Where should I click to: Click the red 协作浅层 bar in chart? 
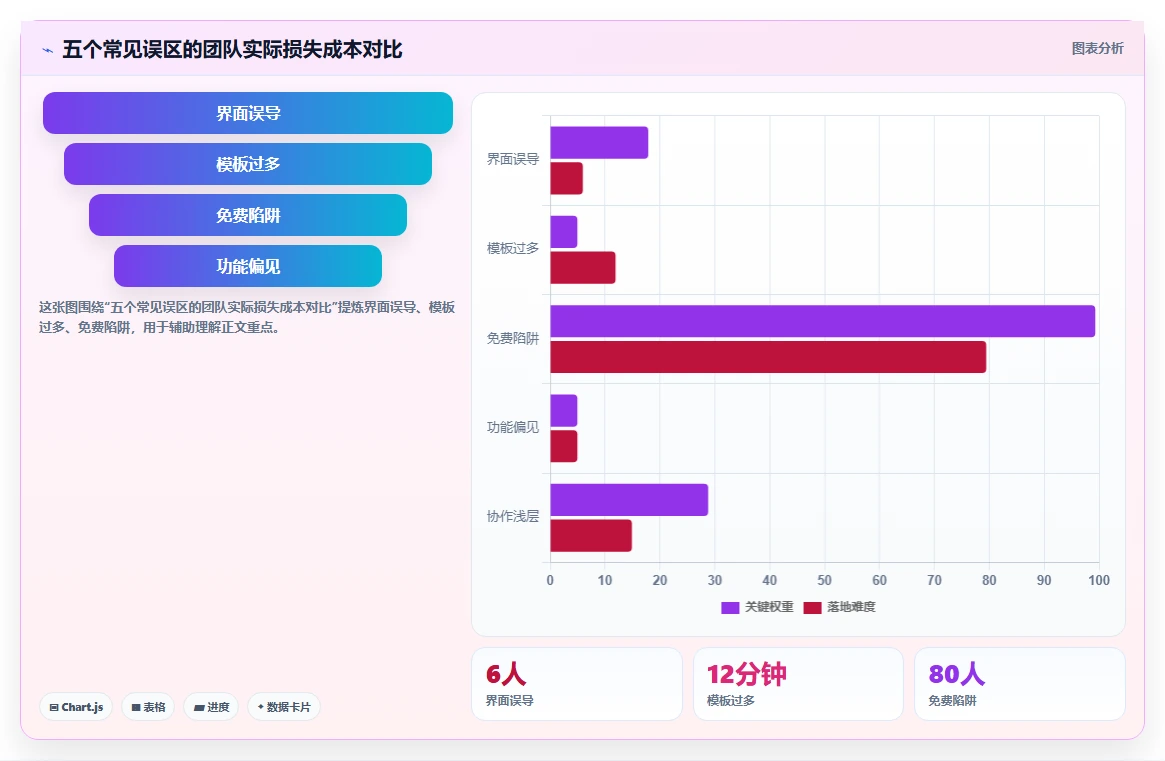pos(591,535)
